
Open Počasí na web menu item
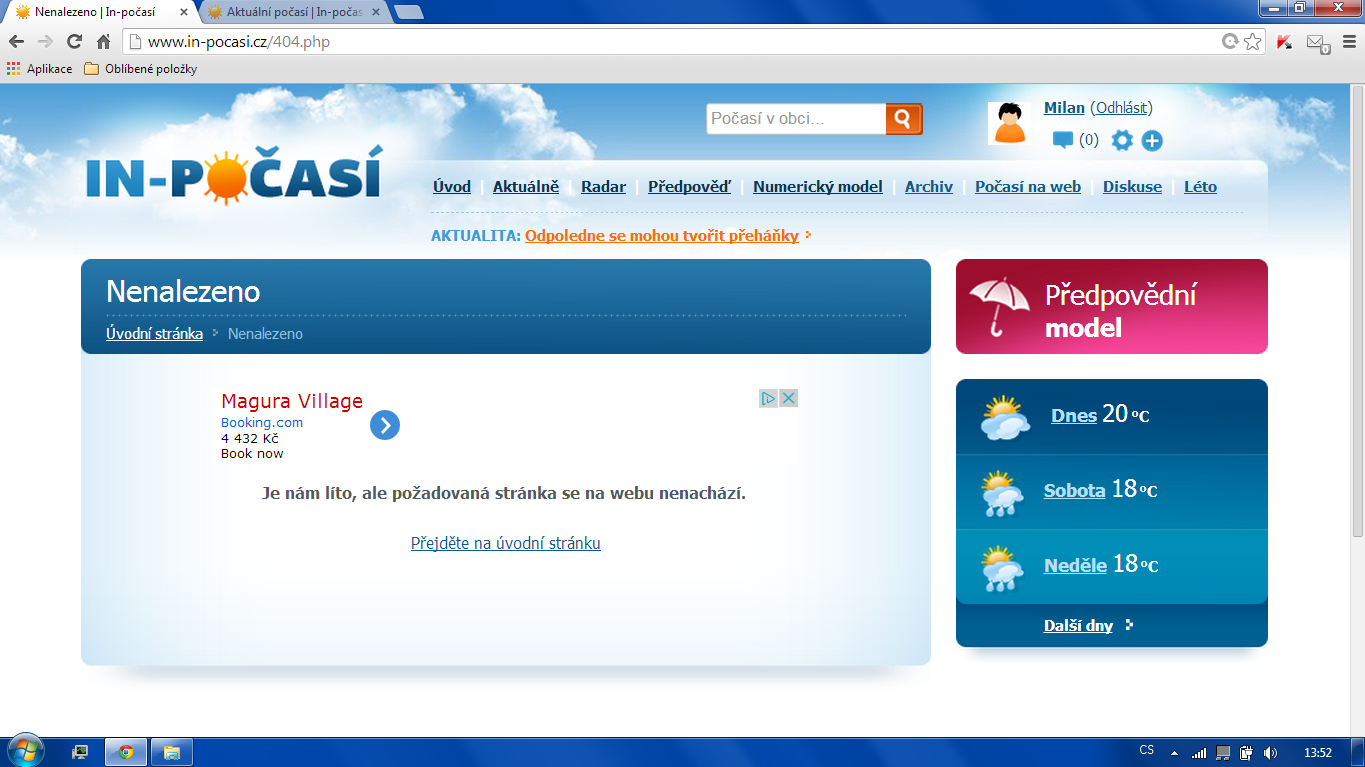1028,187
